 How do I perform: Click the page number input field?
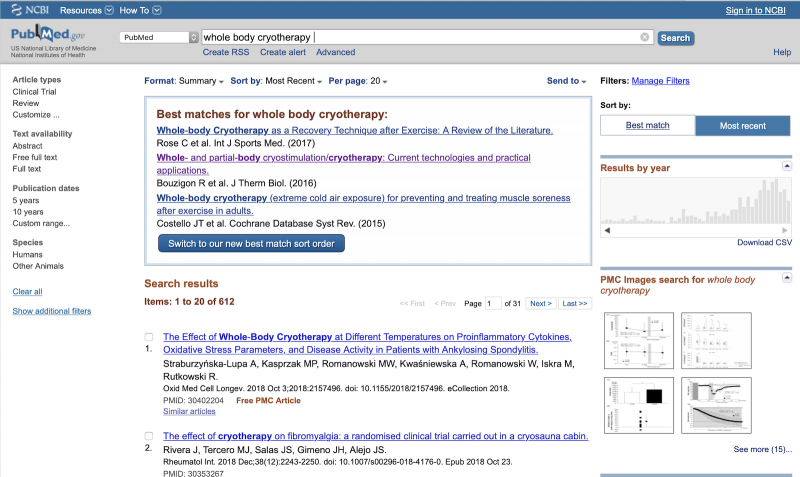click(x=494, y=303)
